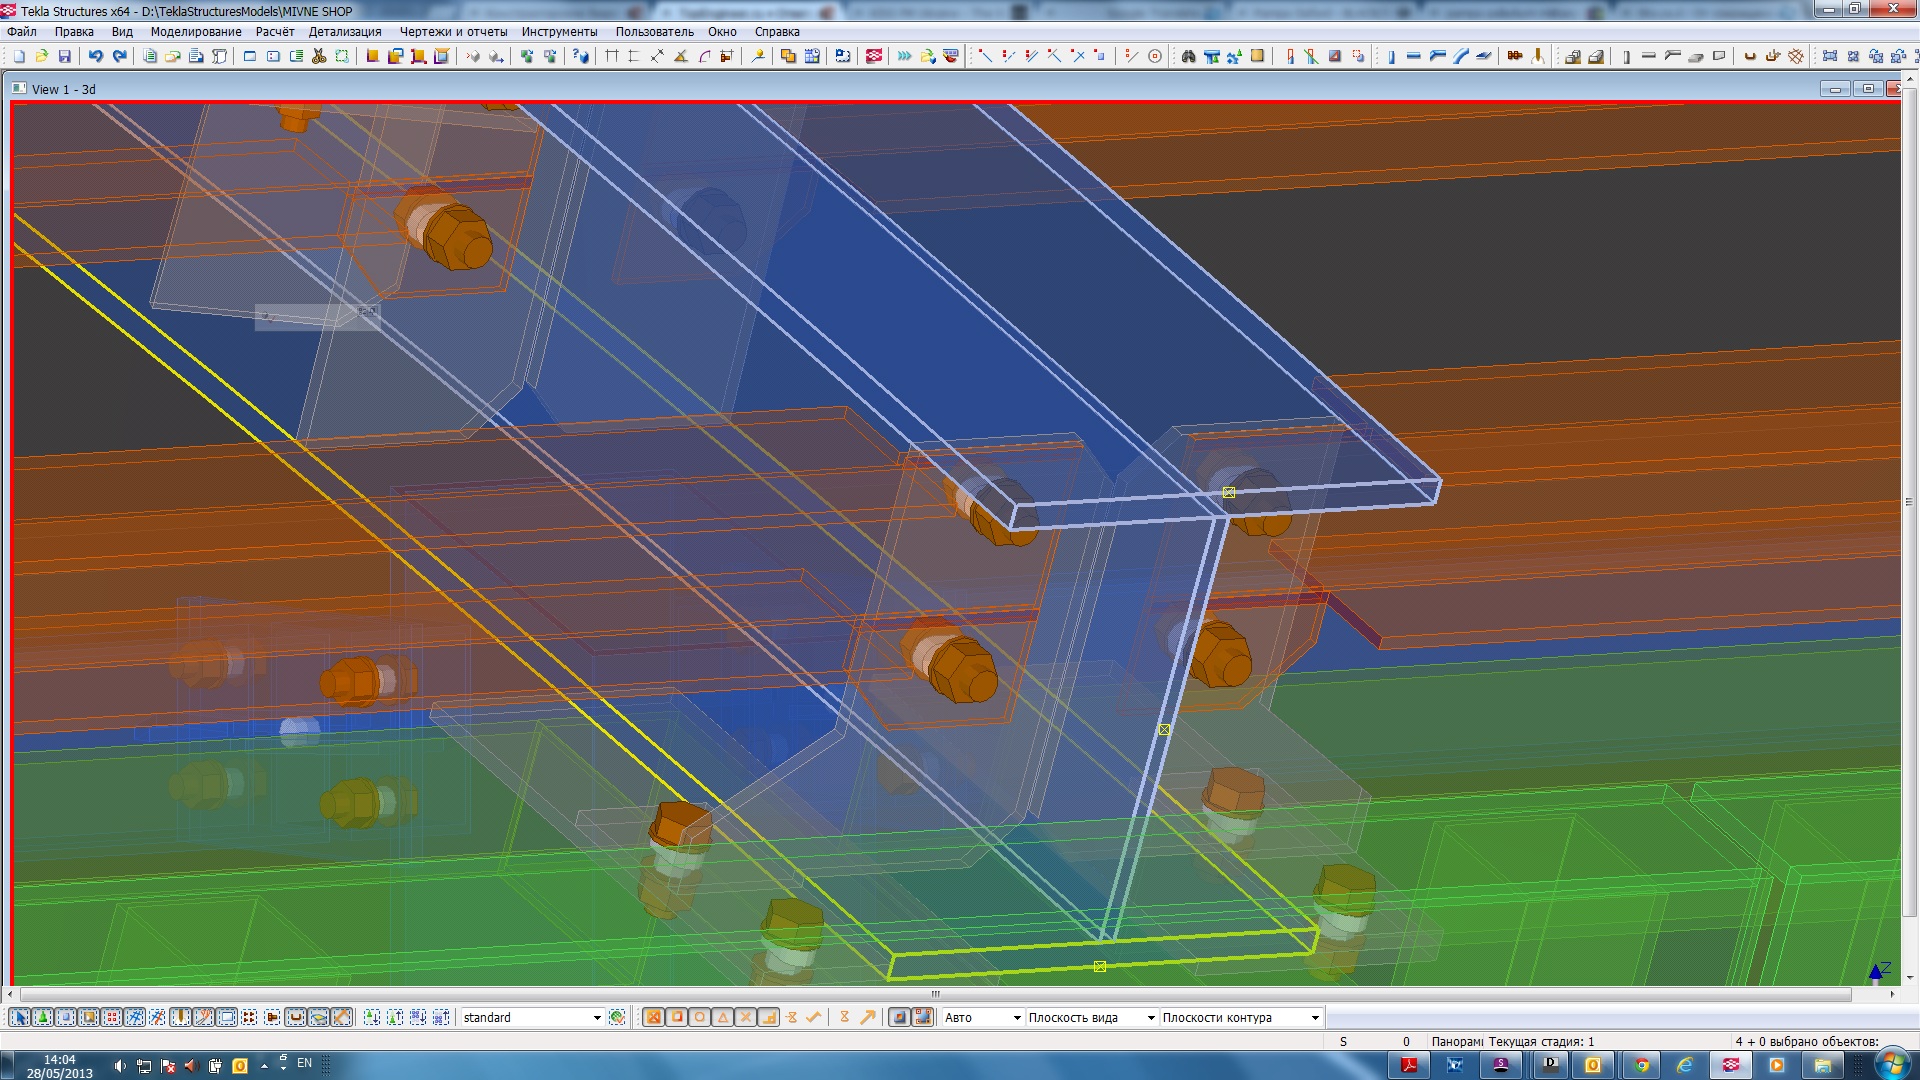Viewport: 1920px width, 1080px height.
Task: Click the scissors cut icon
Action: pos(319,56)
